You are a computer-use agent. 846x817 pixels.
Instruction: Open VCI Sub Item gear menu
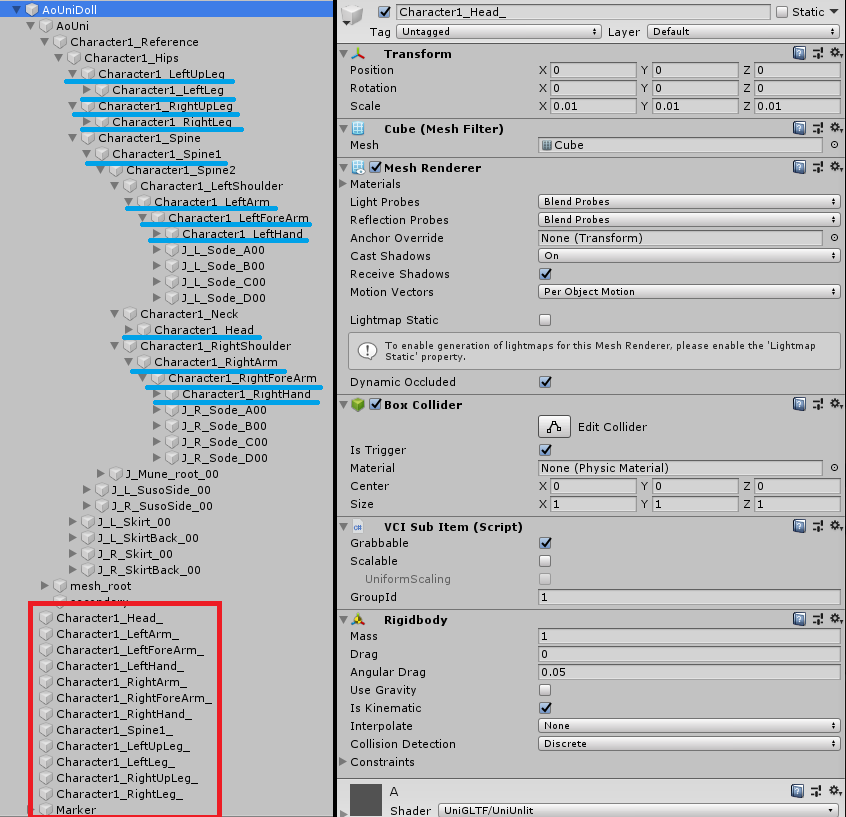(x=836, y=526)
